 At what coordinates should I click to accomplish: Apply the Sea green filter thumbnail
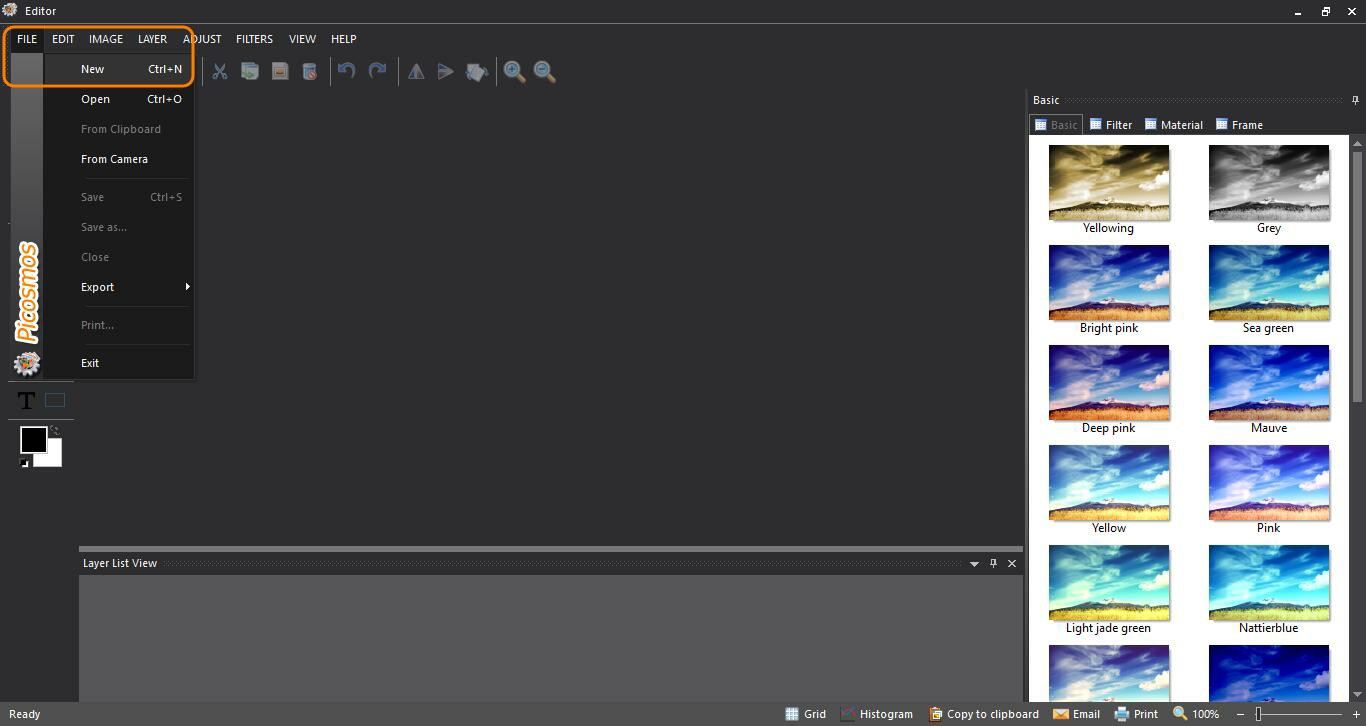(x=1268, y=283)
